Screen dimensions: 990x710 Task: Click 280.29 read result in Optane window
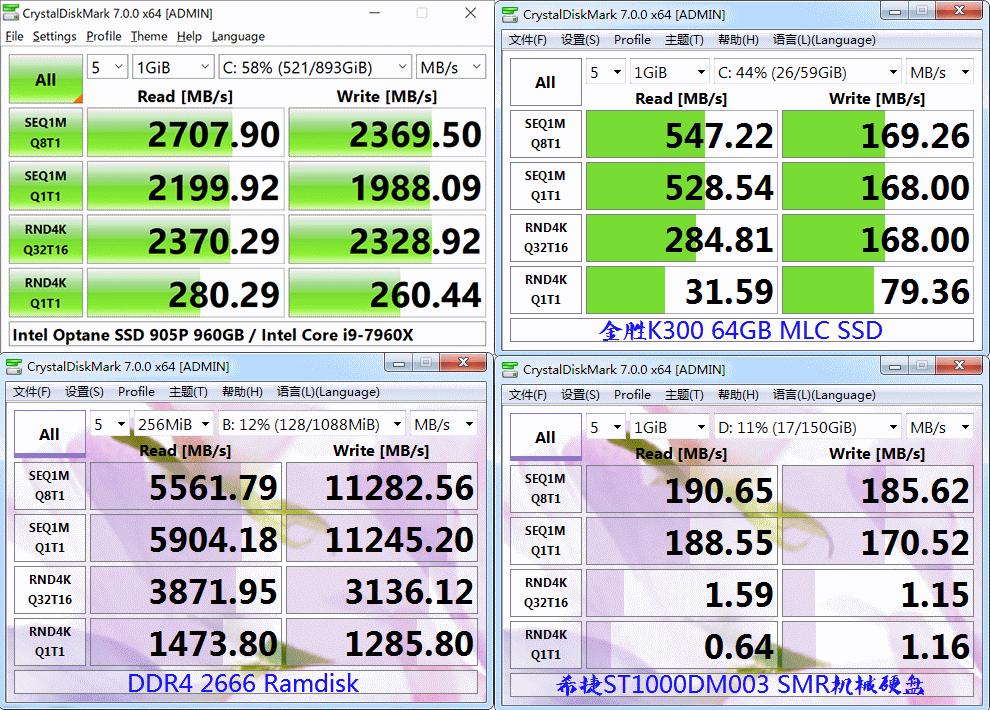click(185, 293)
